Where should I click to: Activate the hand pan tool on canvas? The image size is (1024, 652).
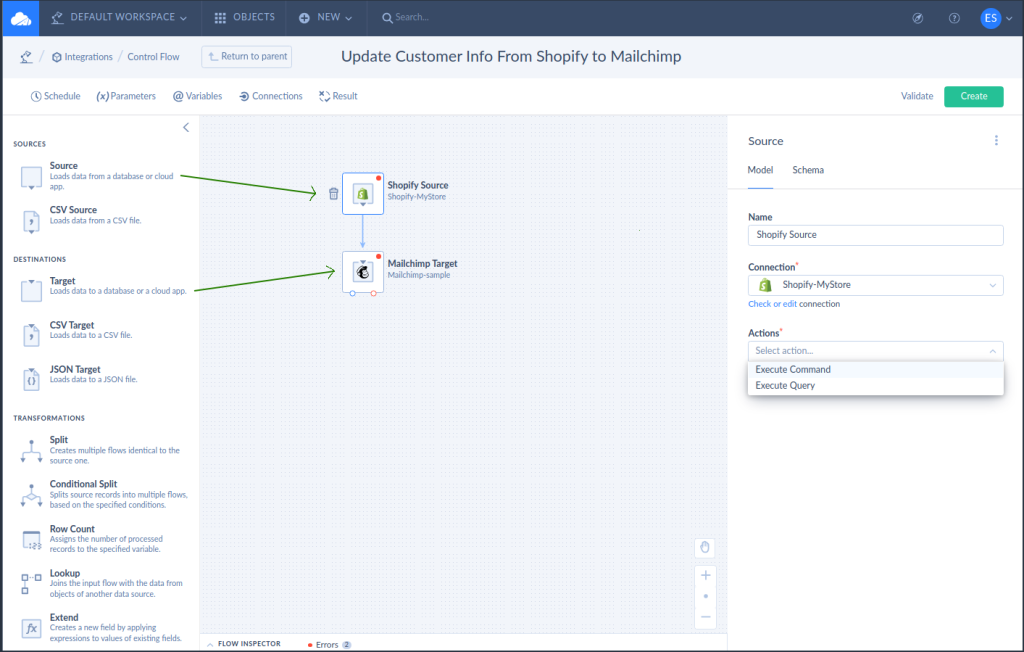coord(705,547)
